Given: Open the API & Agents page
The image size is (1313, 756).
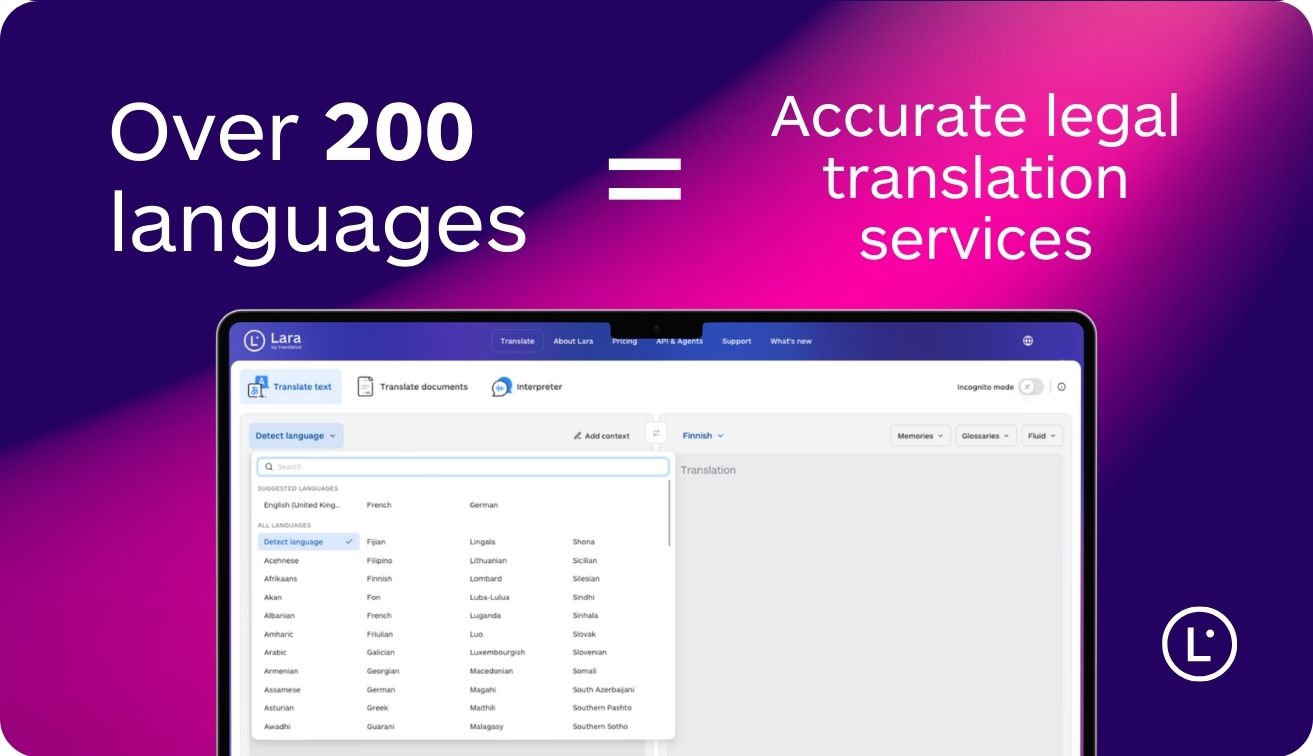Looking at the screenshot, I should click(x=678, y=340).
